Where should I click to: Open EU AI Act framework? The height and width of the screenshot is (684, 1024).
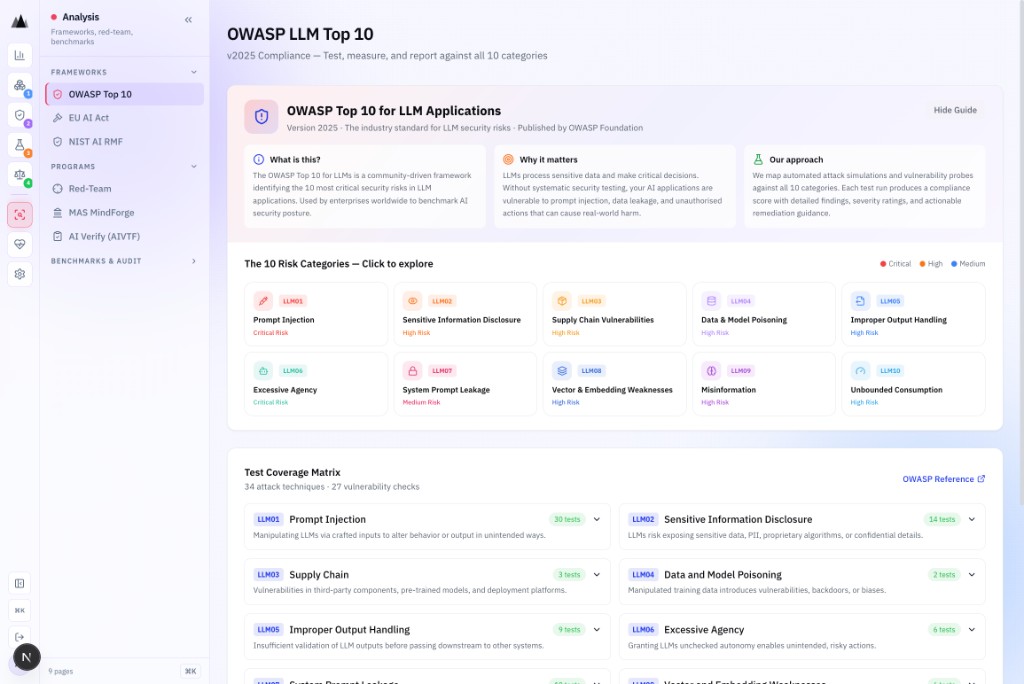coord(124,118)
